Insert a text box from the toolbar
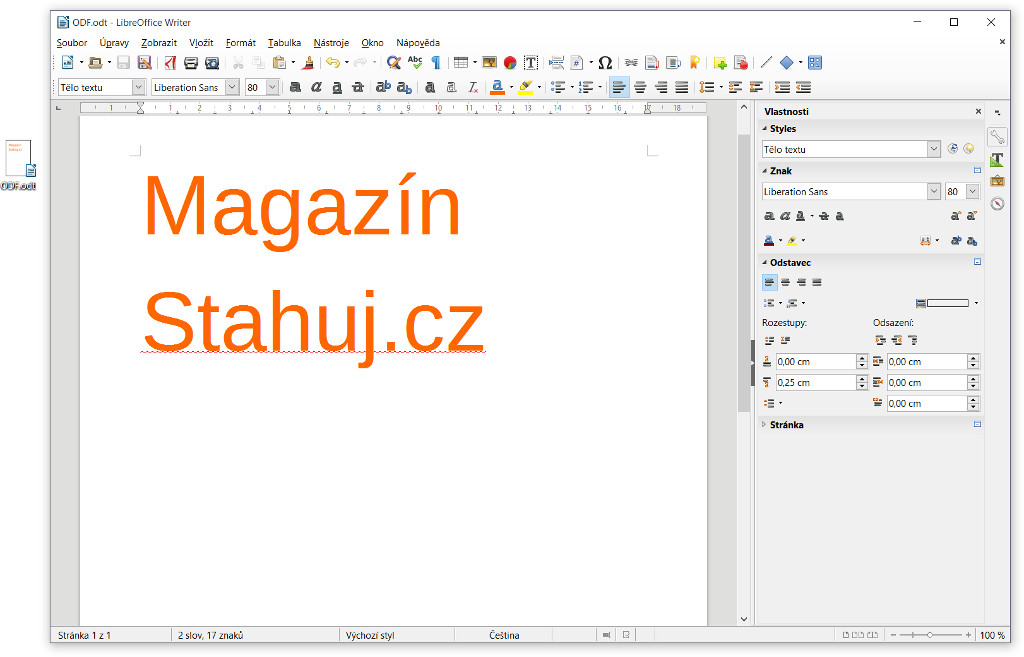 (x=531, y=63)
